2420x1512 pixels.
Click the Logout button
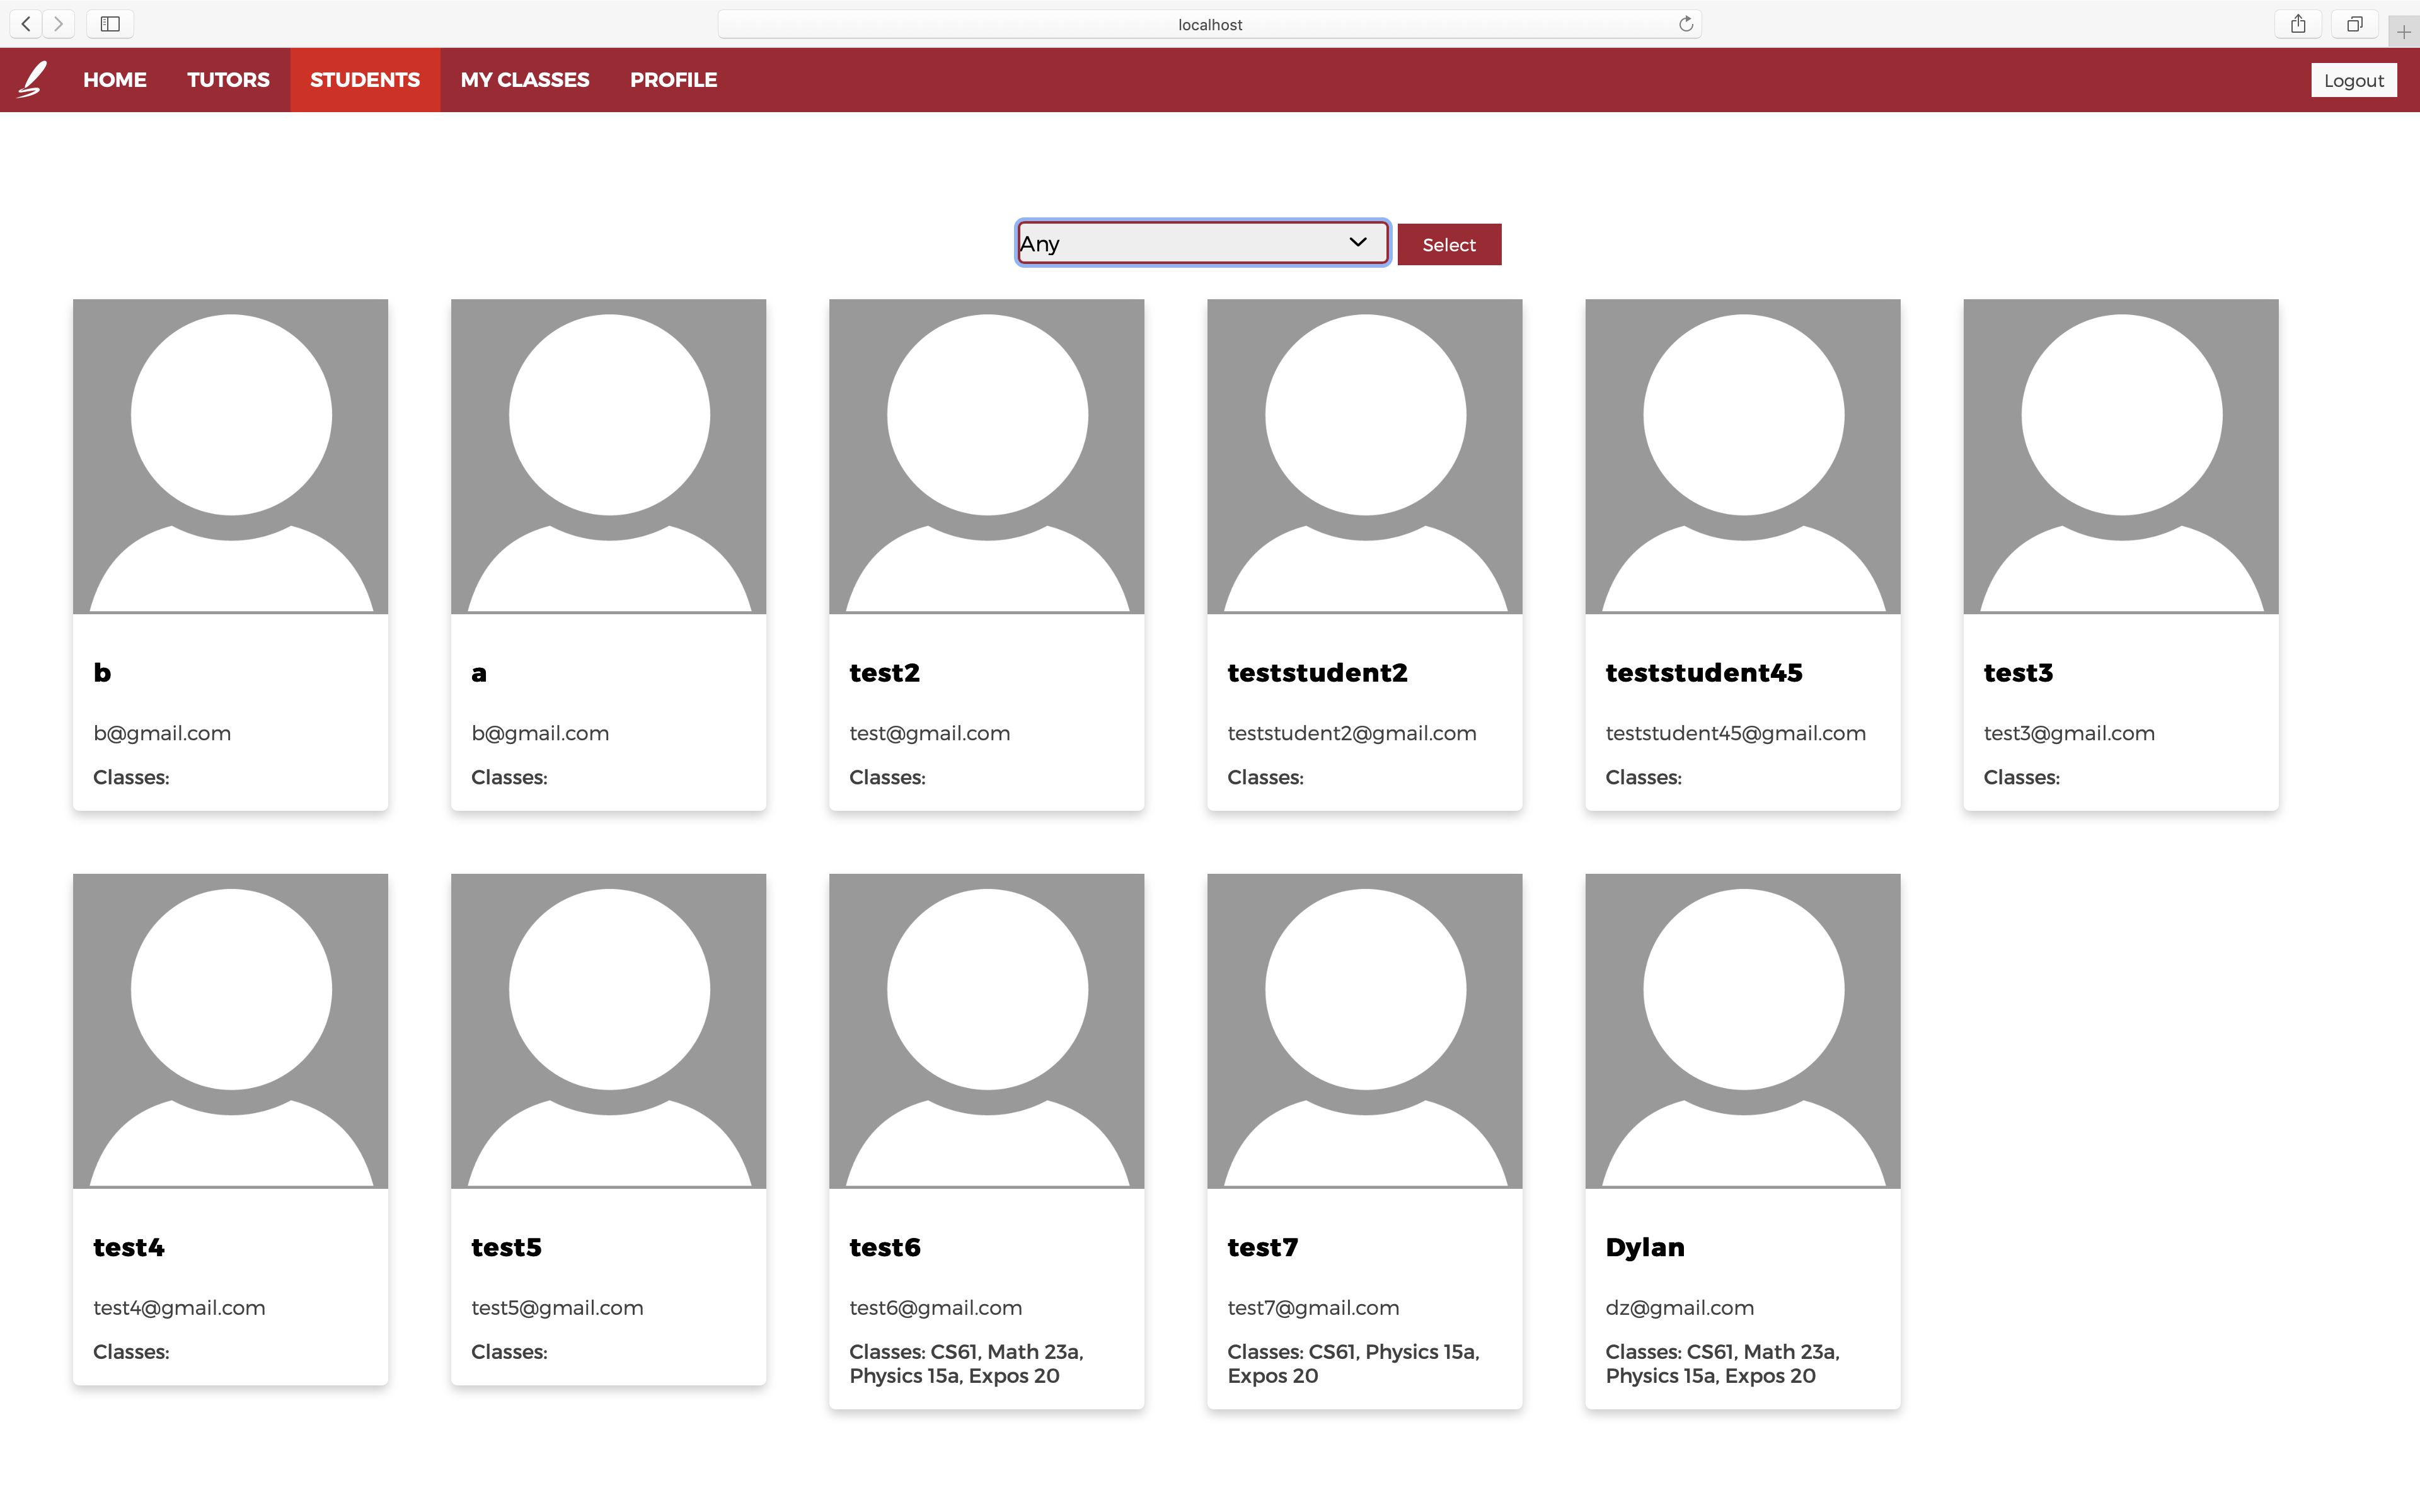[x=2353, y=80]
